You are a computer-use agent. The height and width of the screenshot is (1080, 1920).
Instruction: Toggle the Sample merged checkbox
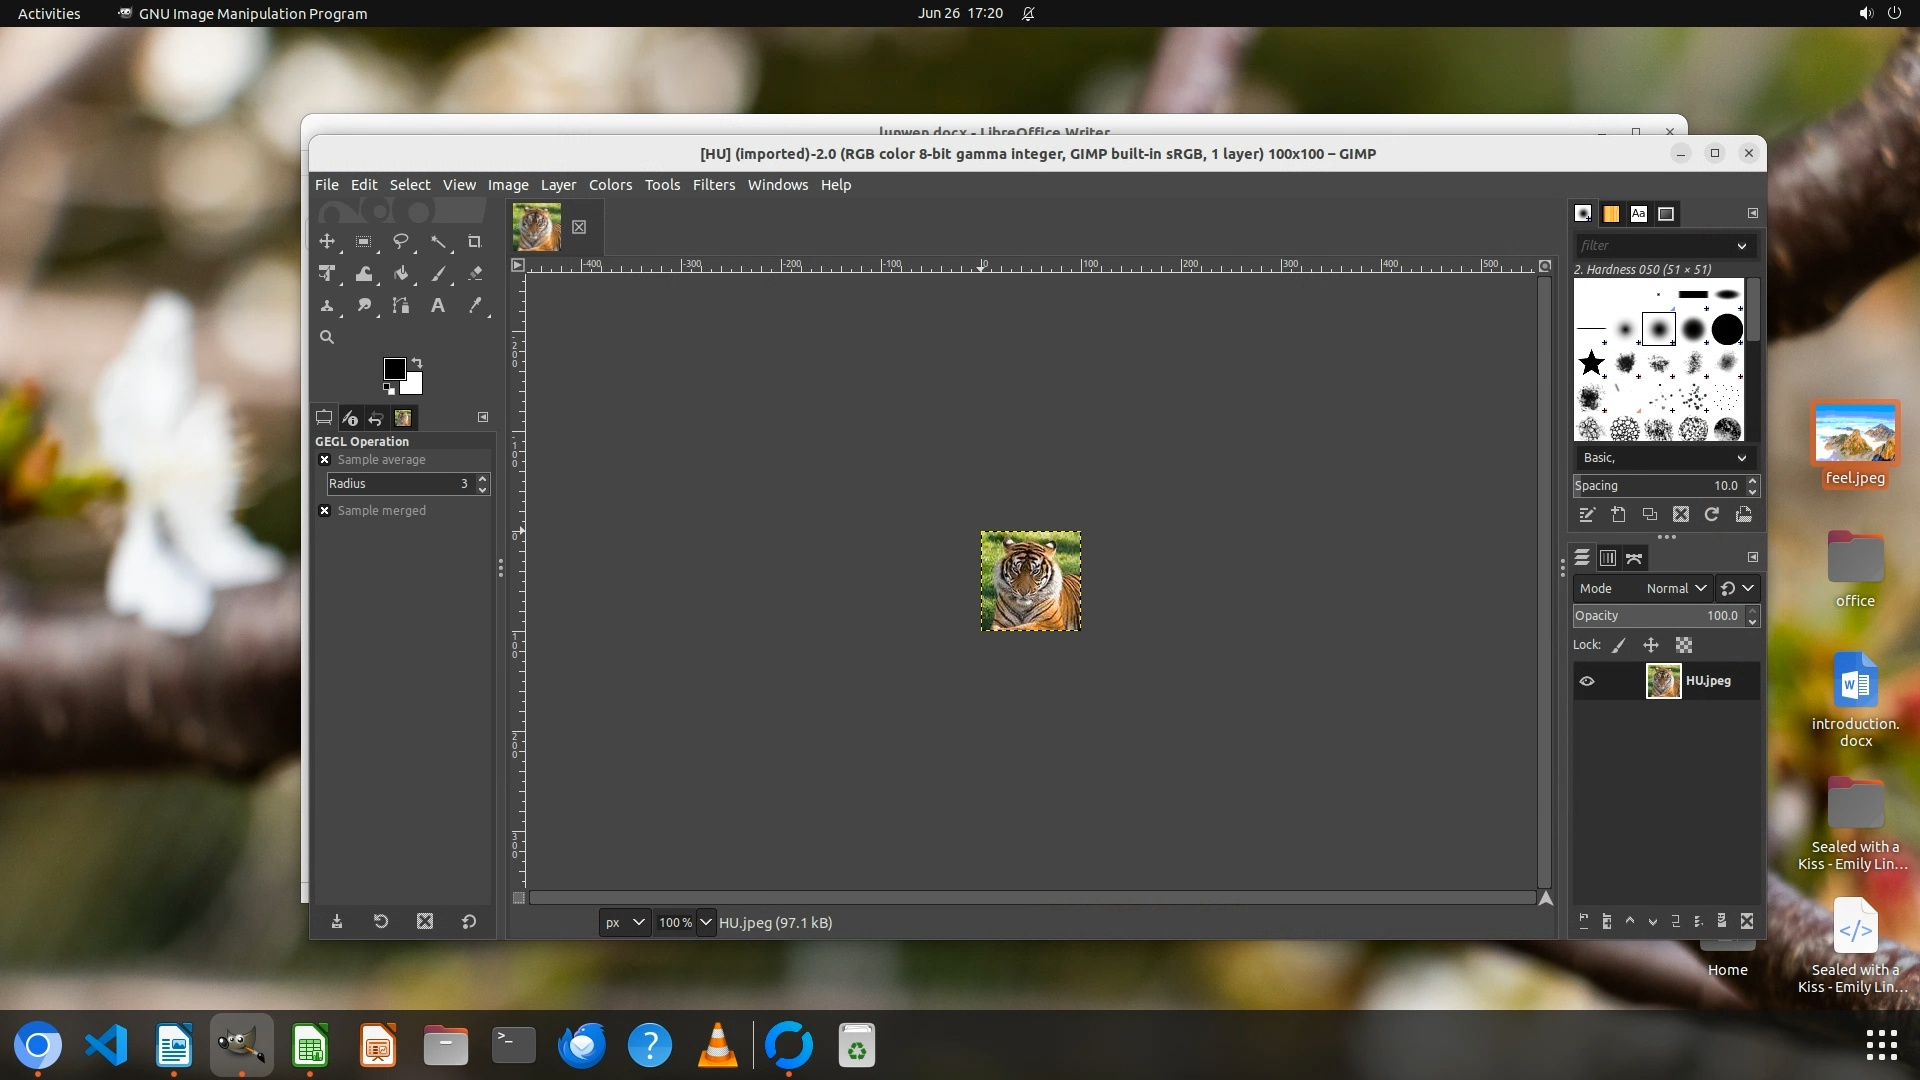tap(325, 511)
